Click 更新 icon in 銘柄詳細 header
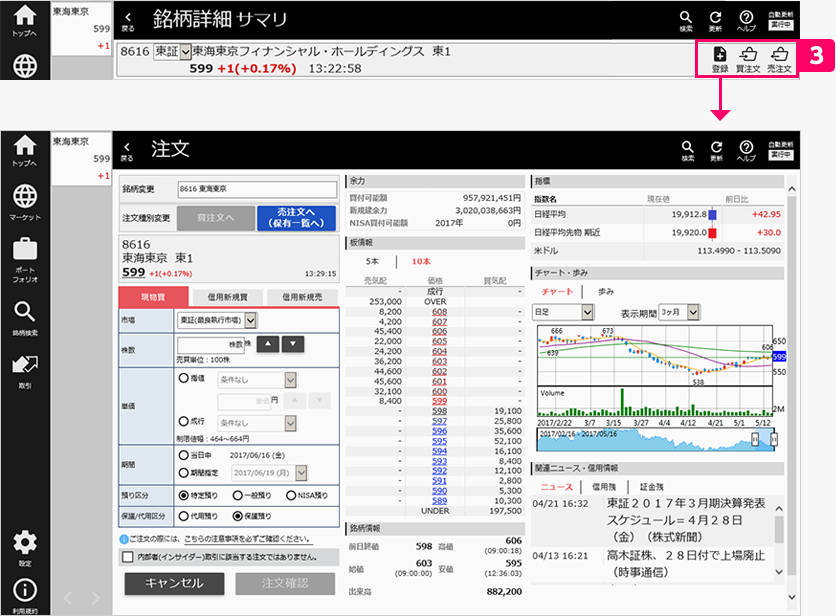This screenshot has height=616, width=836. coord(716,21)
